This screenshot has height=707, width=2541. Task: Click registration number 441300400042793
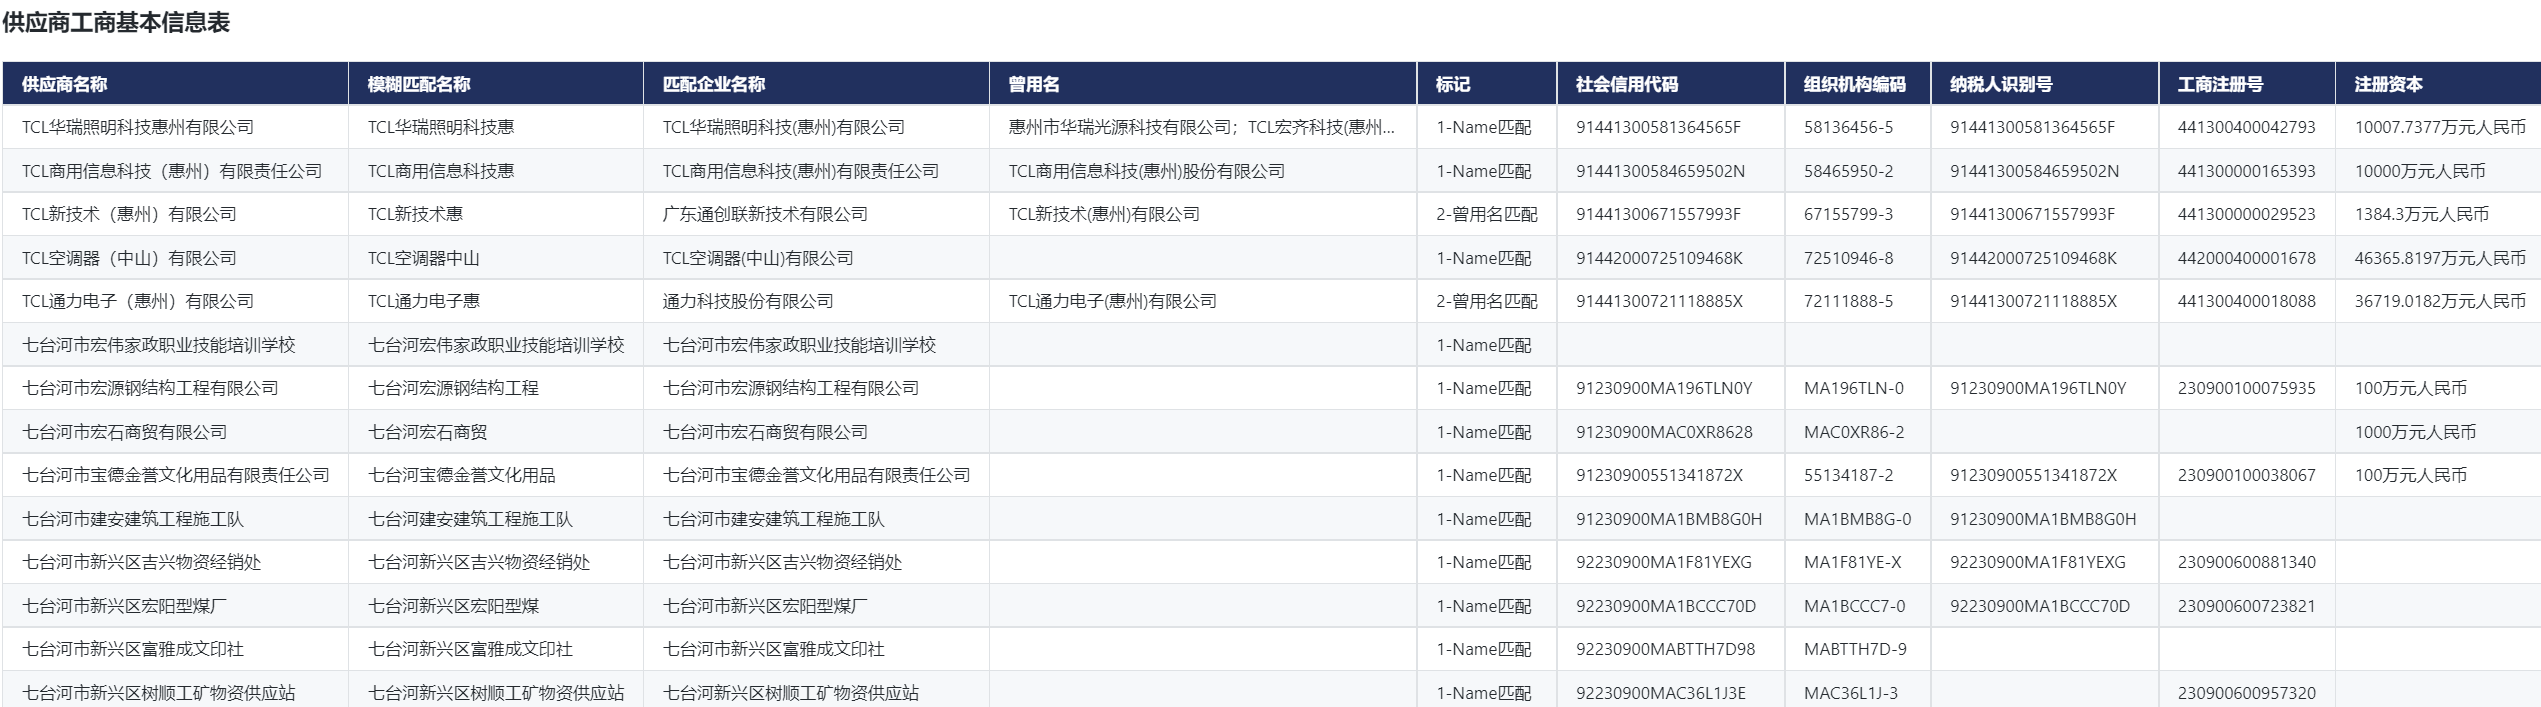pos(2247,127)
